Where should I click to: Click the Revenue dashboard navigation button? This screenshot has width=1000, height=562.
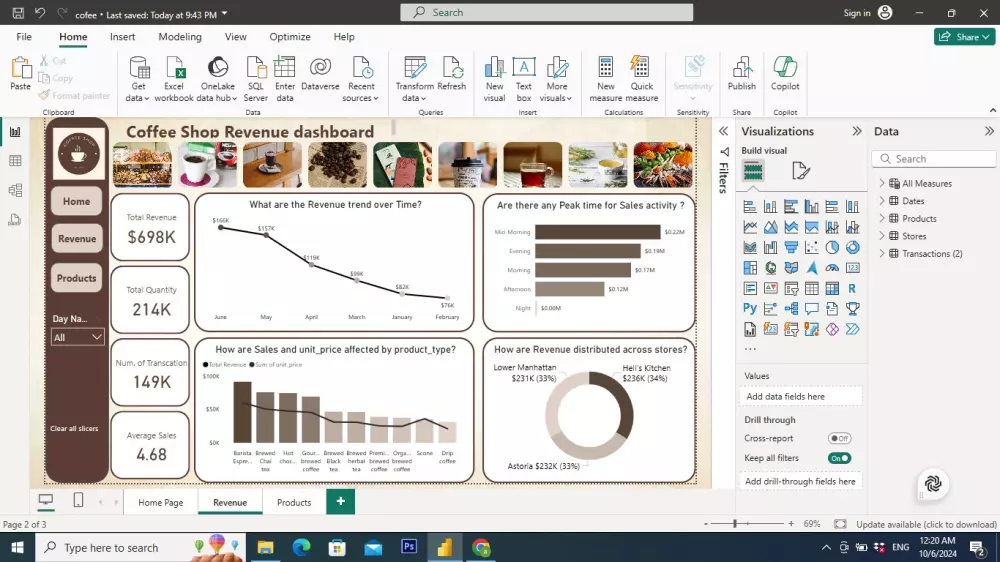coord(77,239)
